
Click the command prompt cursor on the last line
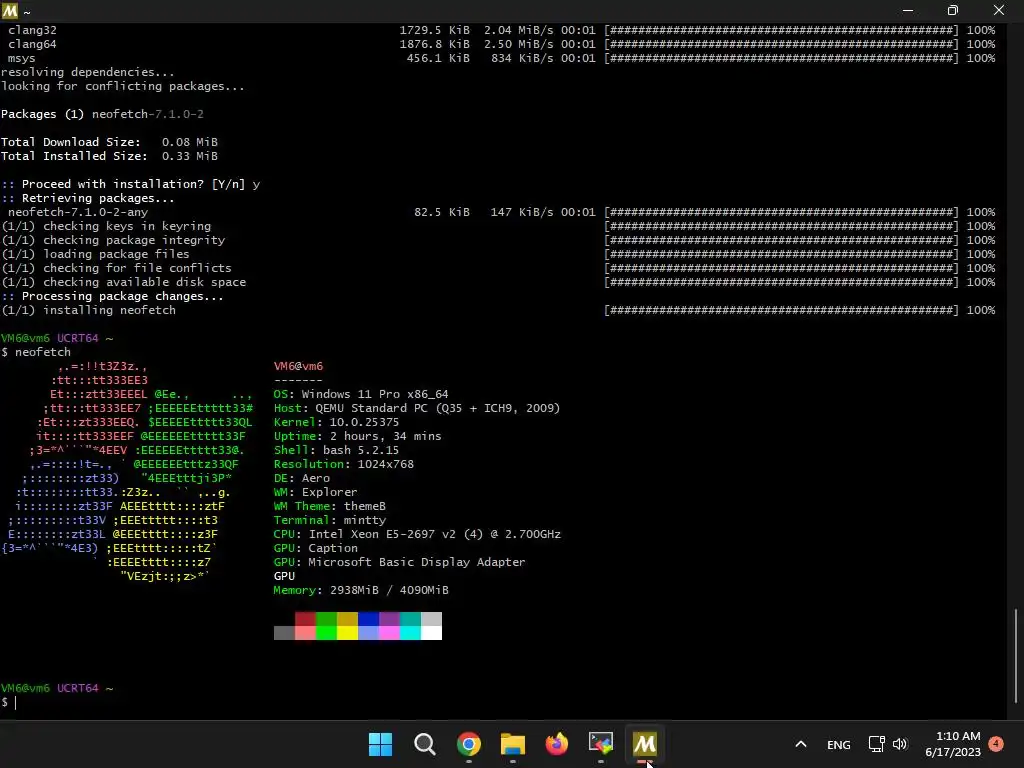click(16, 703)
